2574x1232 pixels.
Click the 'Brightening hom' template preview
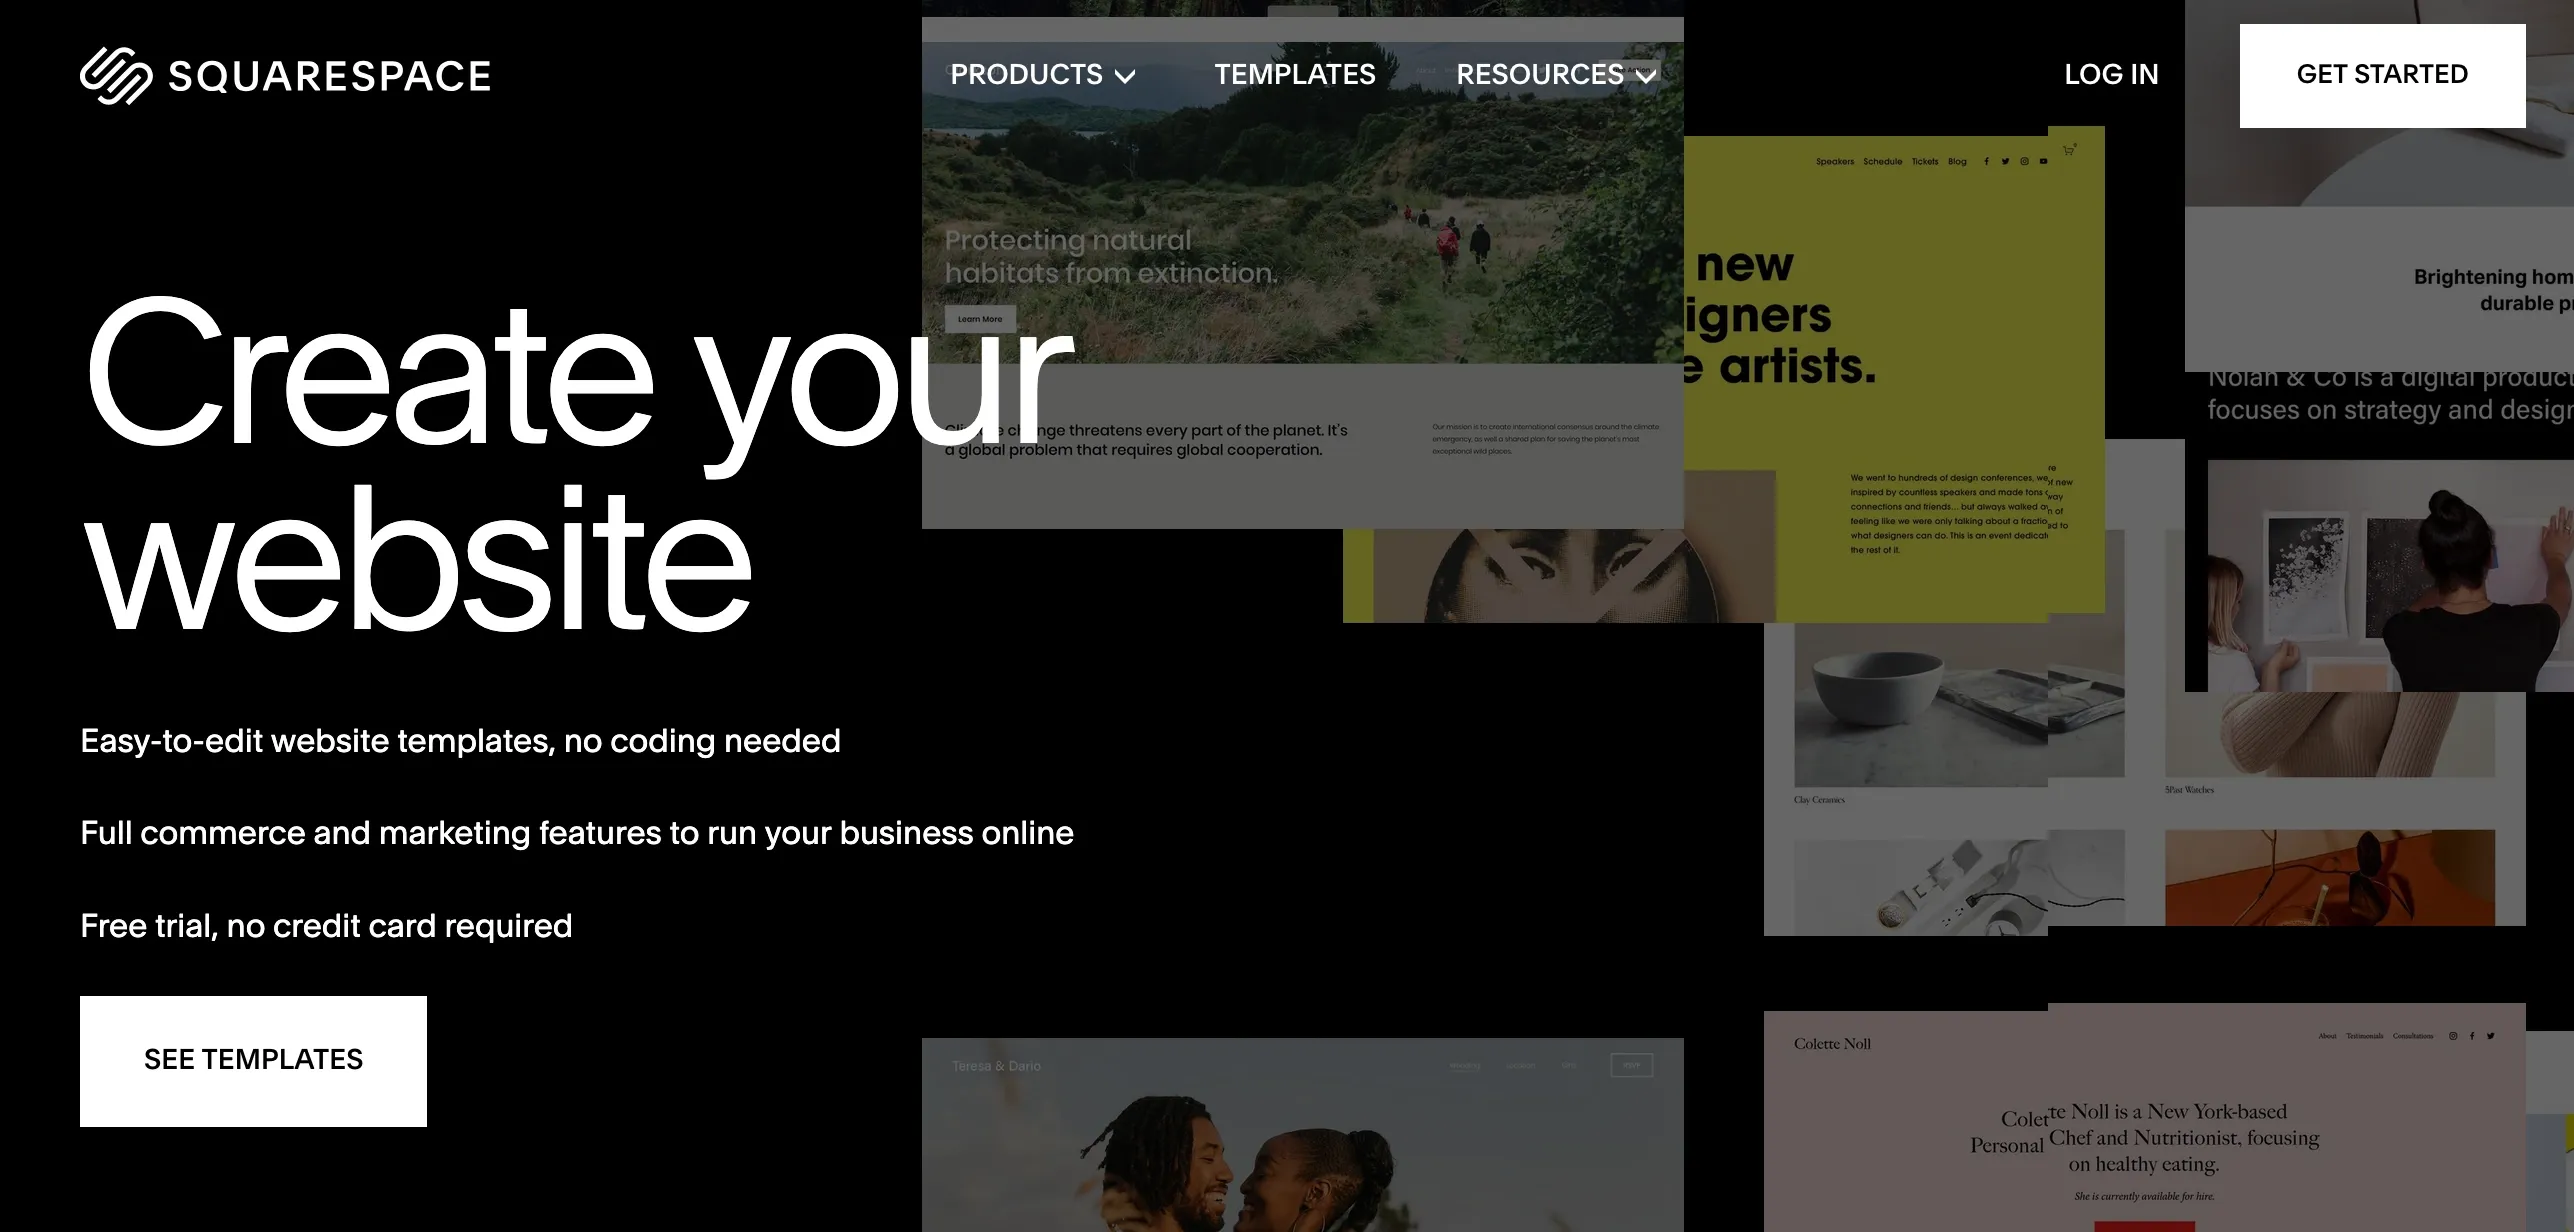pyautogui.click(x=2379, y=185)
